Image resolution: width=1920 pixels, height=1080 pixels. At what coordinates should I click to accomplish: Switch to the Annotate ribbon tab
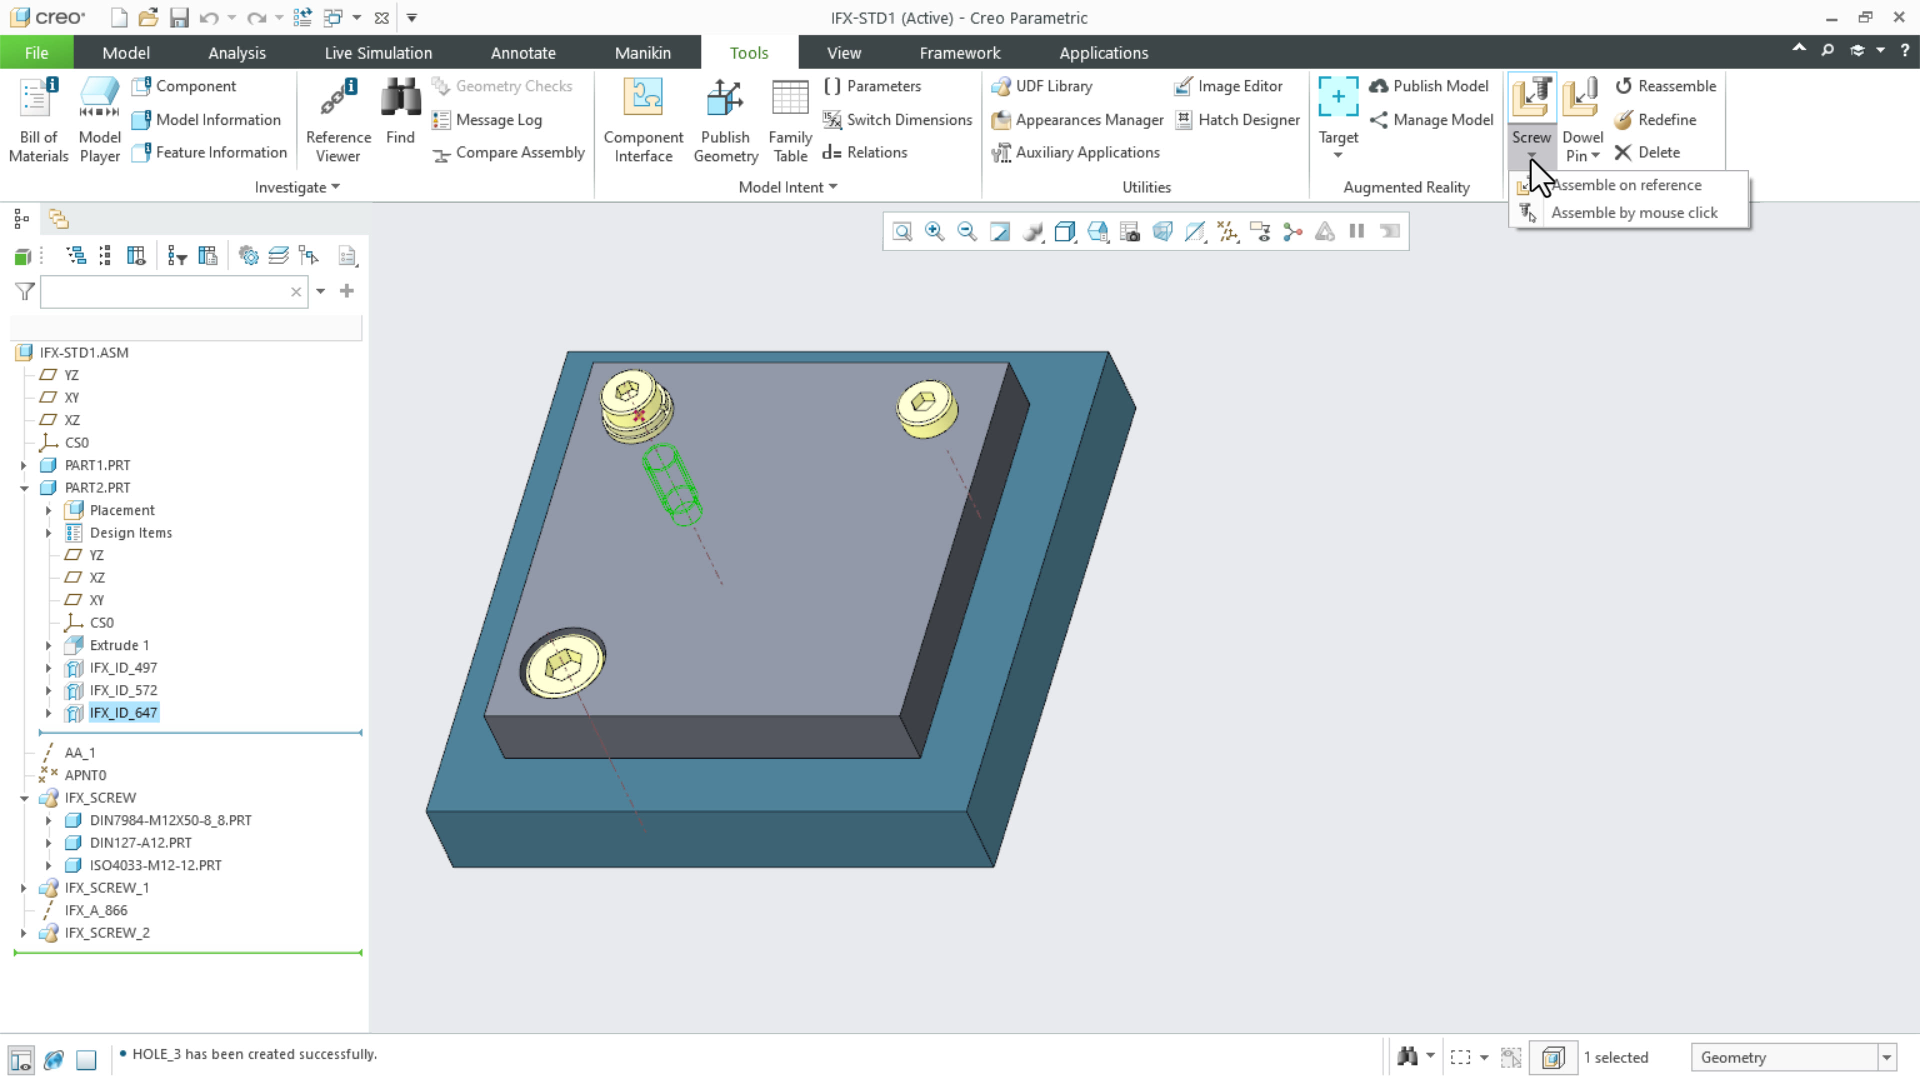click(524, 52)
